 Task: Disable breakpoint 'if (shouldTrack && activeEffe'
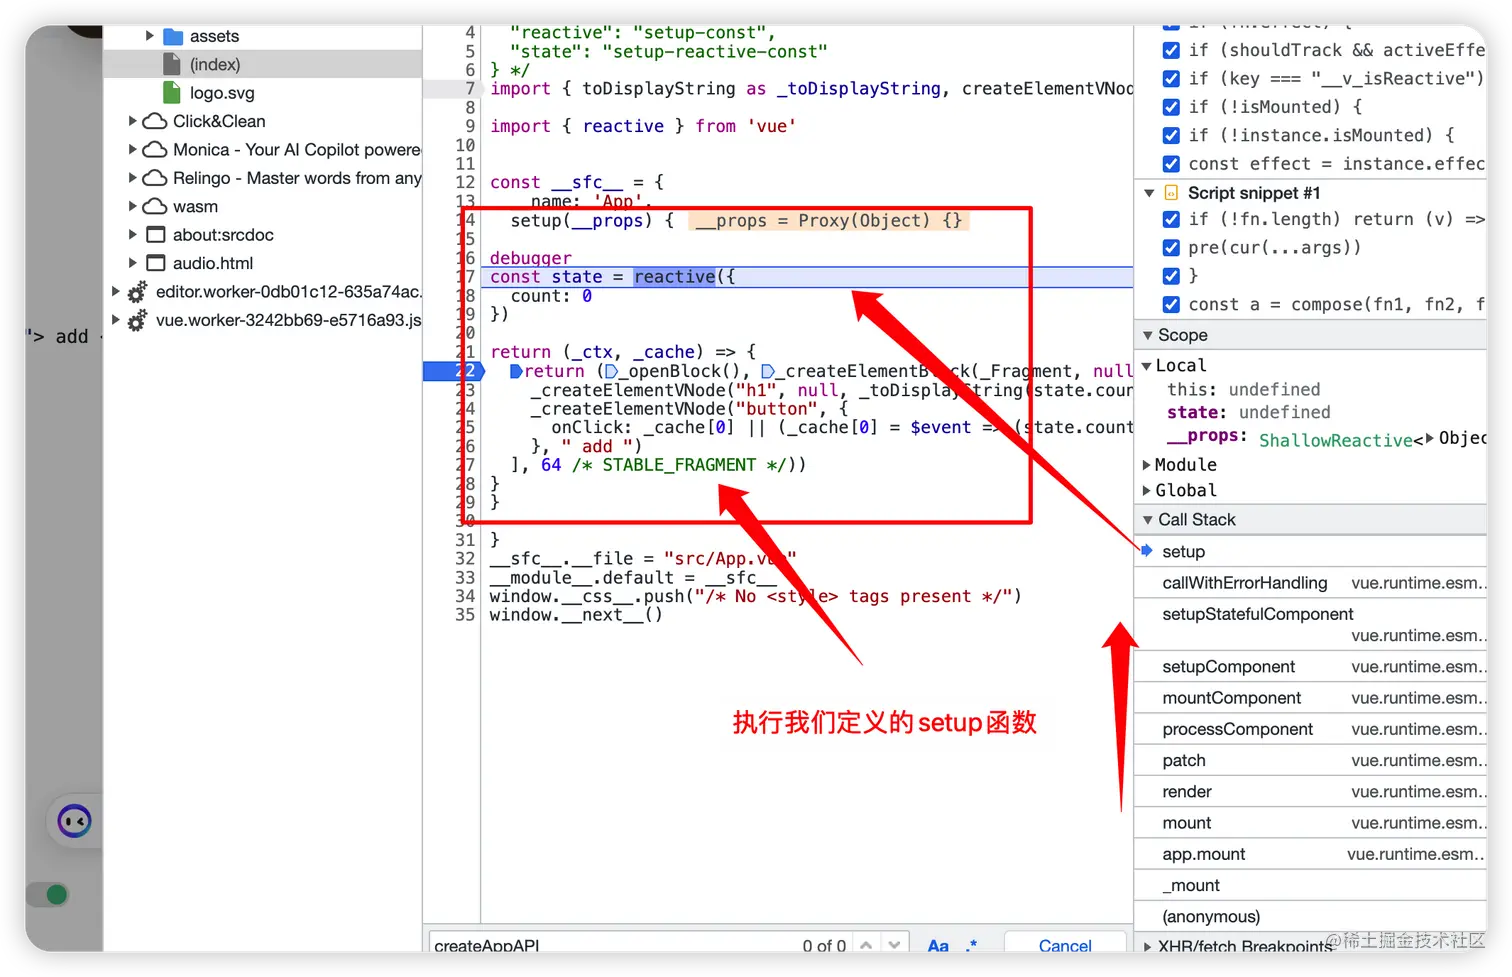click(x=1171, y=50)
